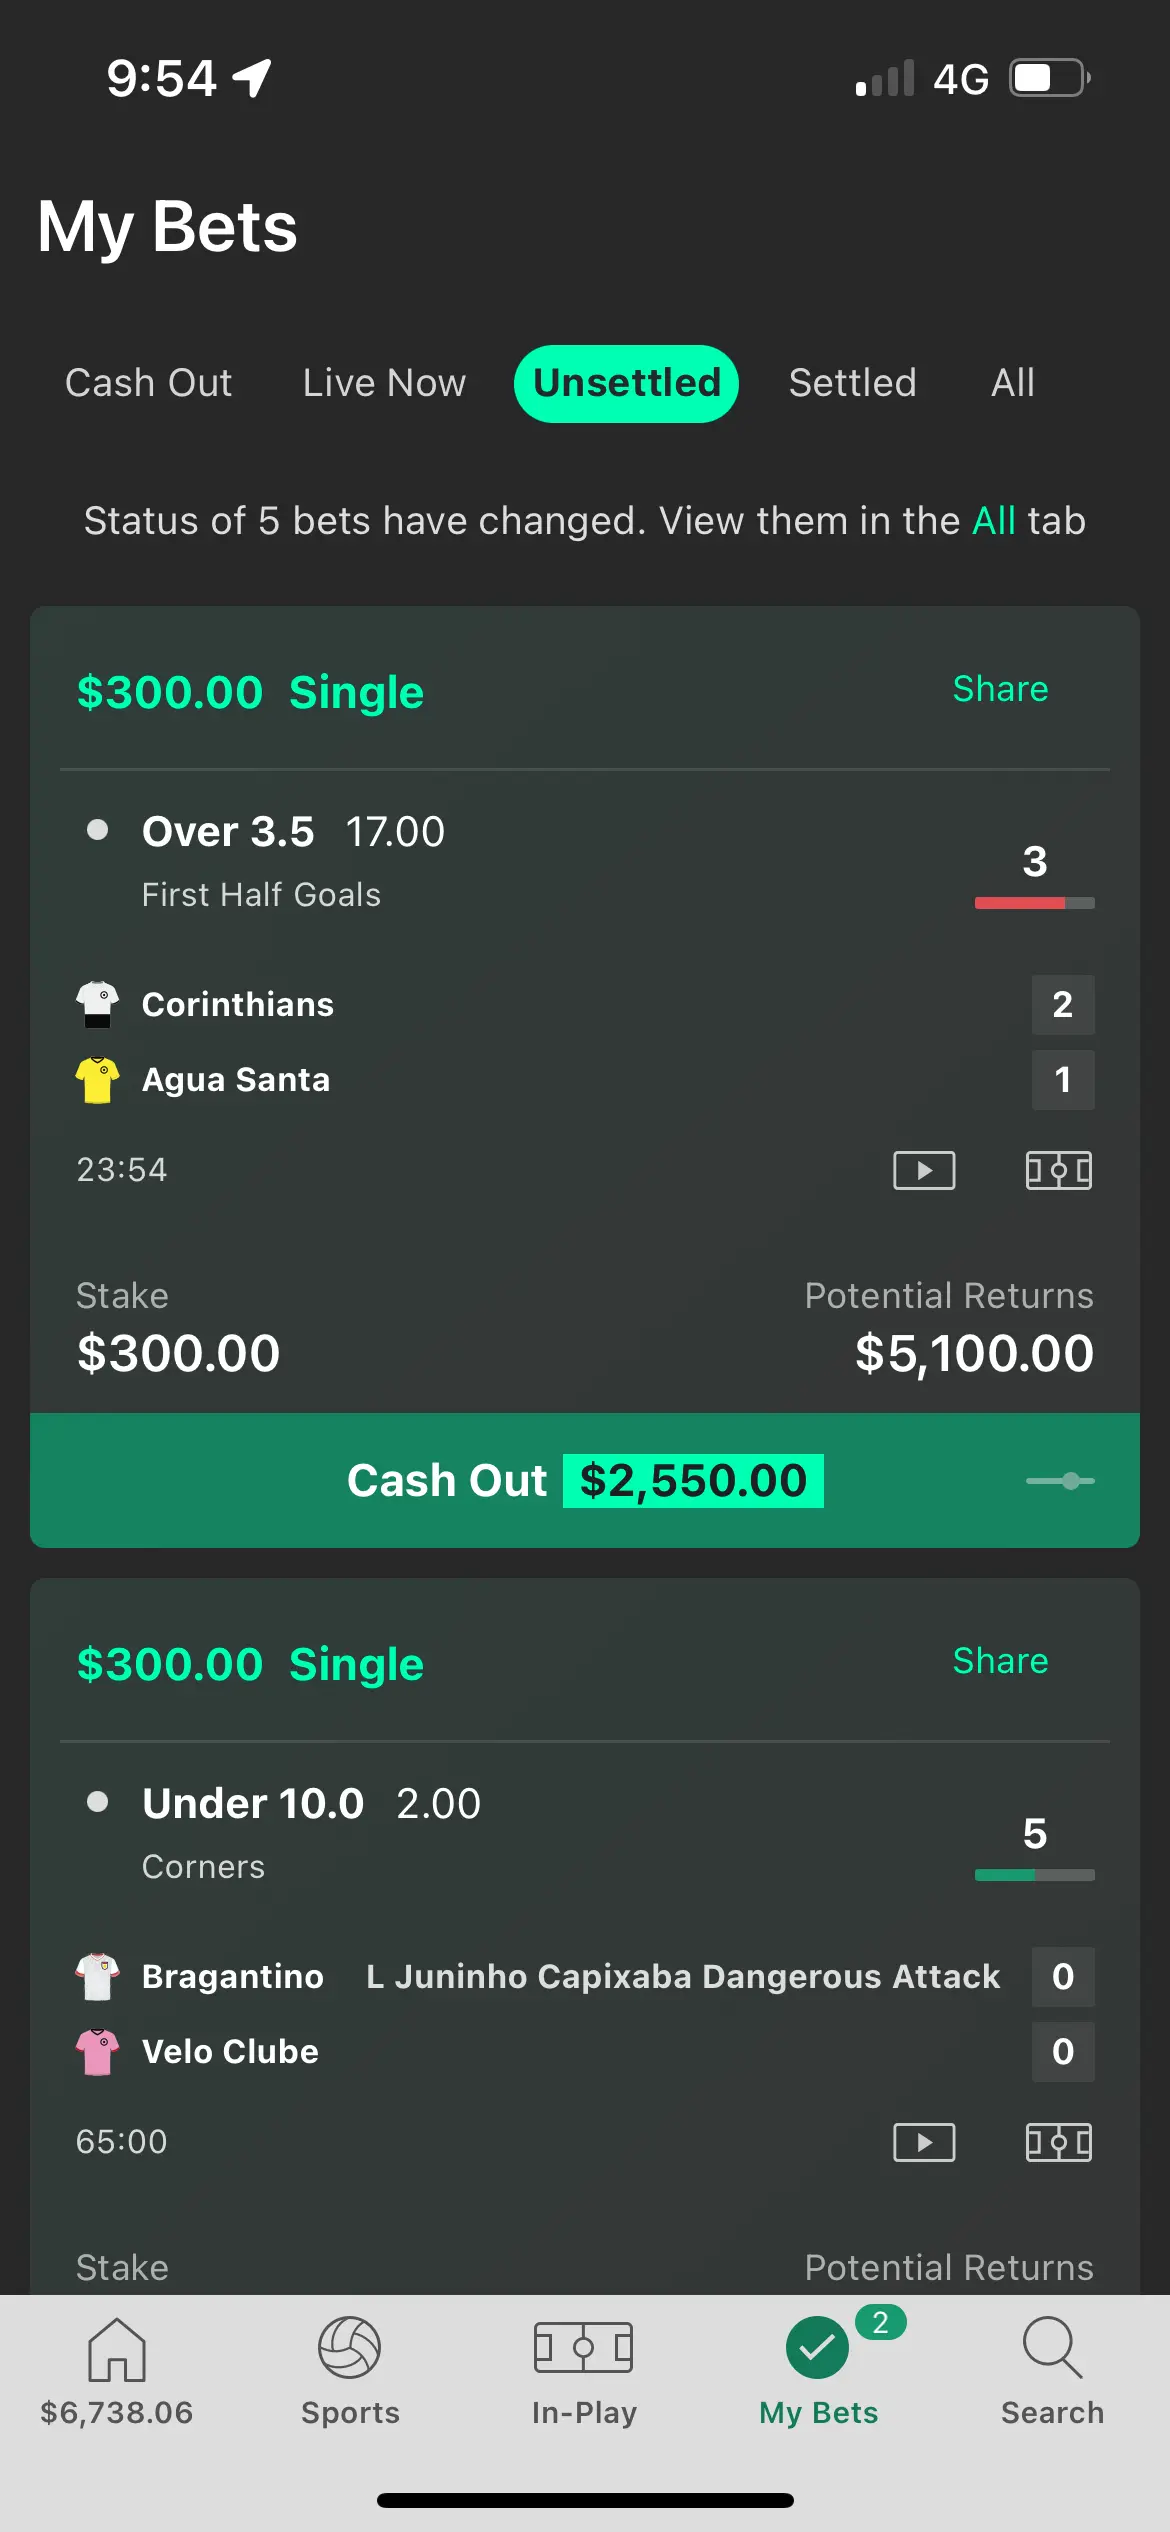The width and height of the screenshot is (1170, 2532).
Task: Open match tracker pitch icon for Bragantino game
Action: click(x=1059, y=2142)
